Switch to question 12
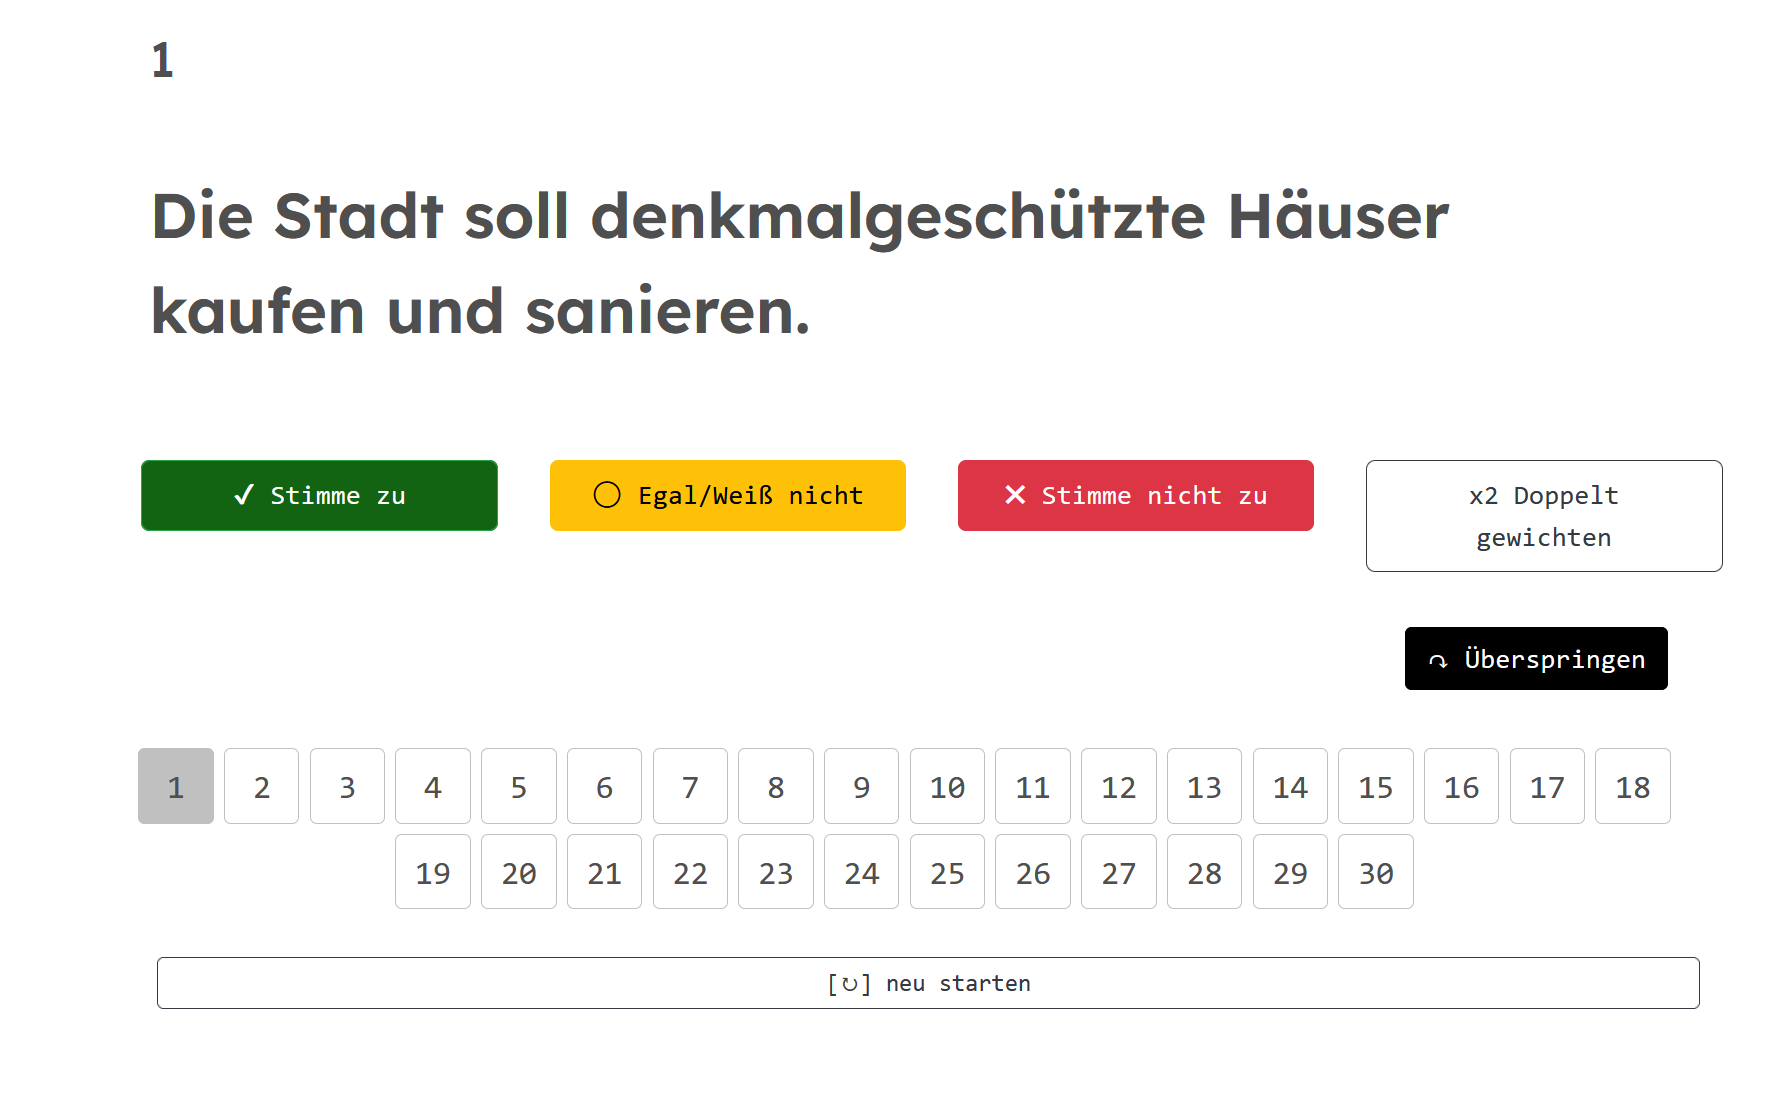The width and height of the screenshot is (1792, 1106). pyautogui.click(x=1118, y=787)
